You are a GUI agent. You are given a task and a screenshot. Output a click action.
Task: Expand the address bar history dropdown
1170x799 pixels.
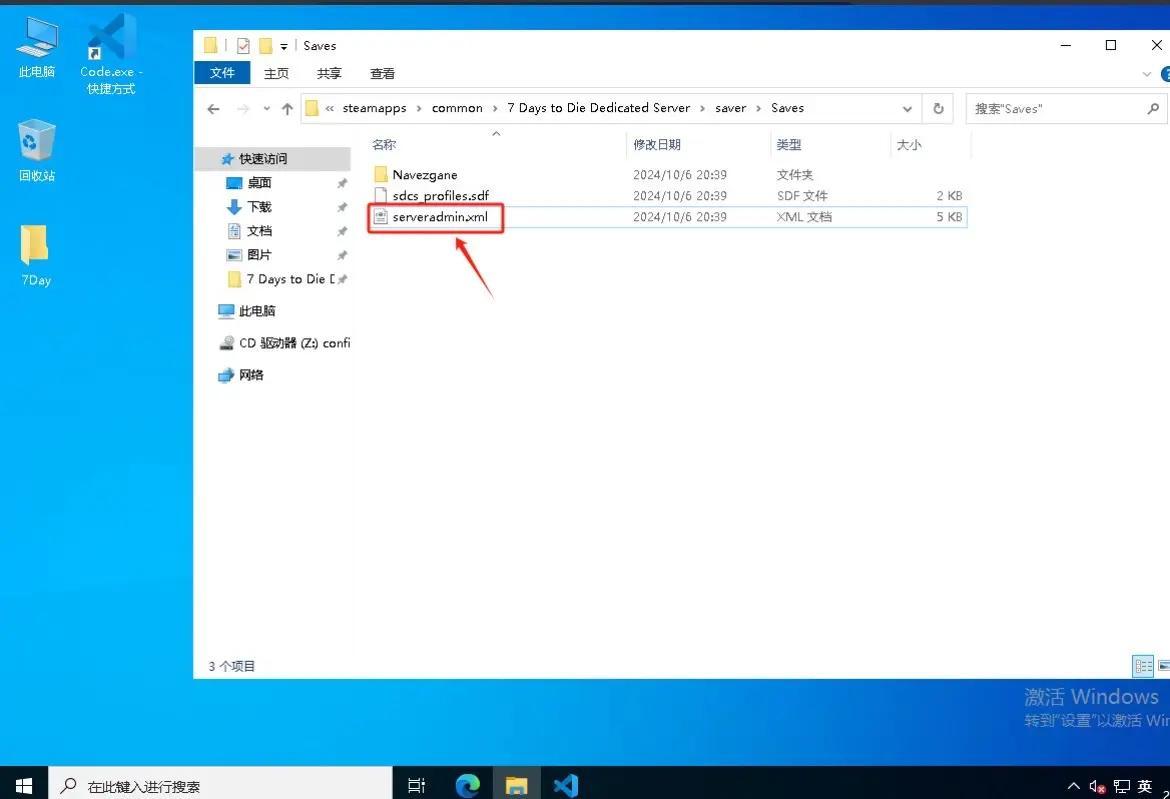907,109
